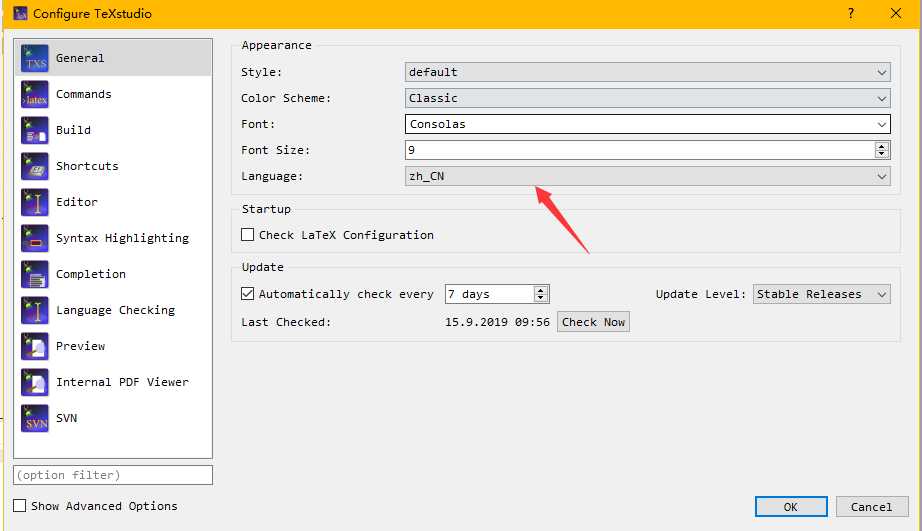Select the Preview page icon

(x=35, y=346)
